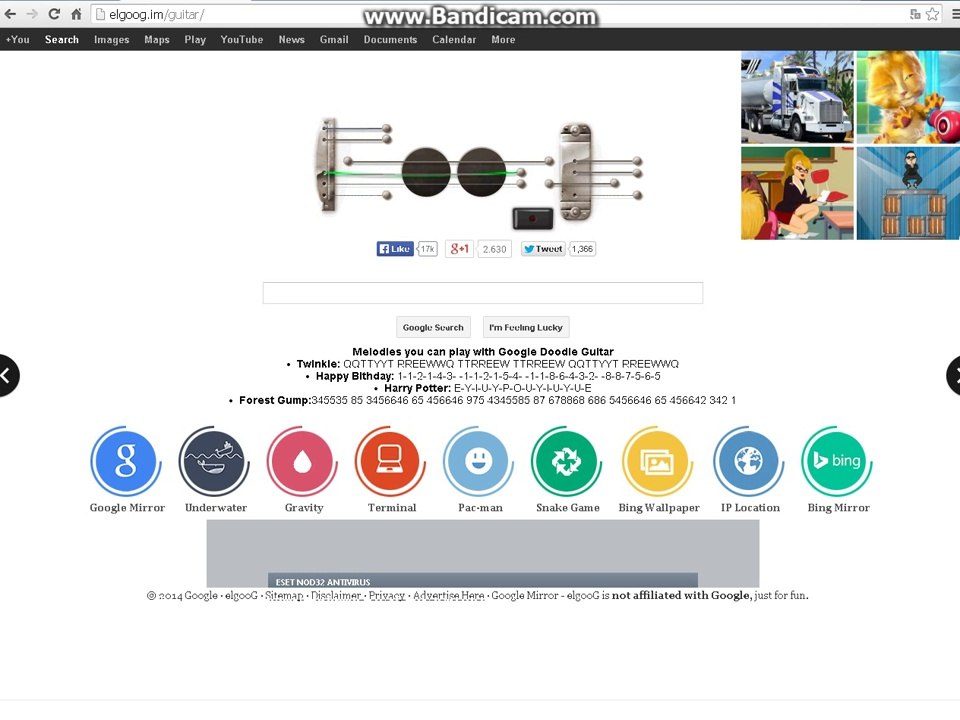The height and width of the screenshot is (720, 960).
Task: Open the orange cat game thumbnail
Action: coord(908,97)
